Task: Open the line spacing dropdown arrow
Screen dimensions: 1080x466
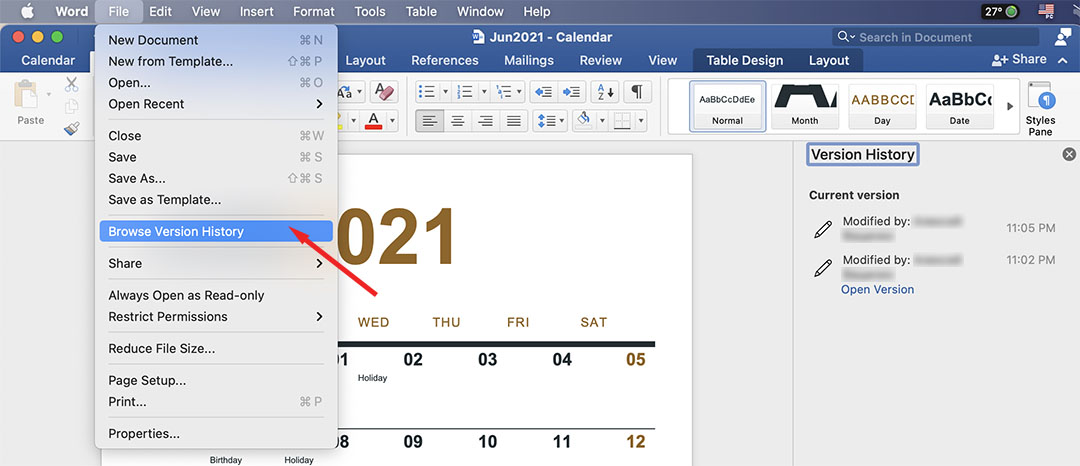Action: (563, 121)
